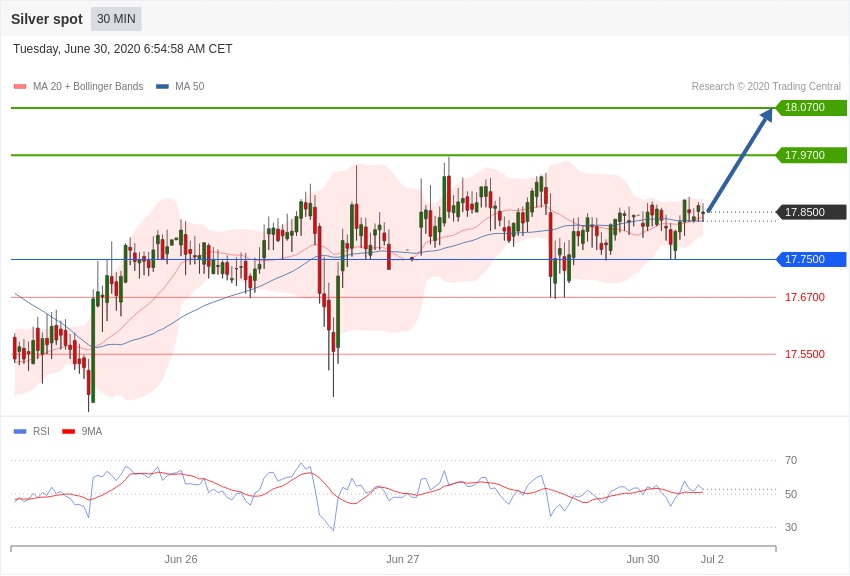This screenshot has width=850, height=576.
Task: Click the 9MA red legend swatch
Action: pyautogui.click(x=68, y=431)
